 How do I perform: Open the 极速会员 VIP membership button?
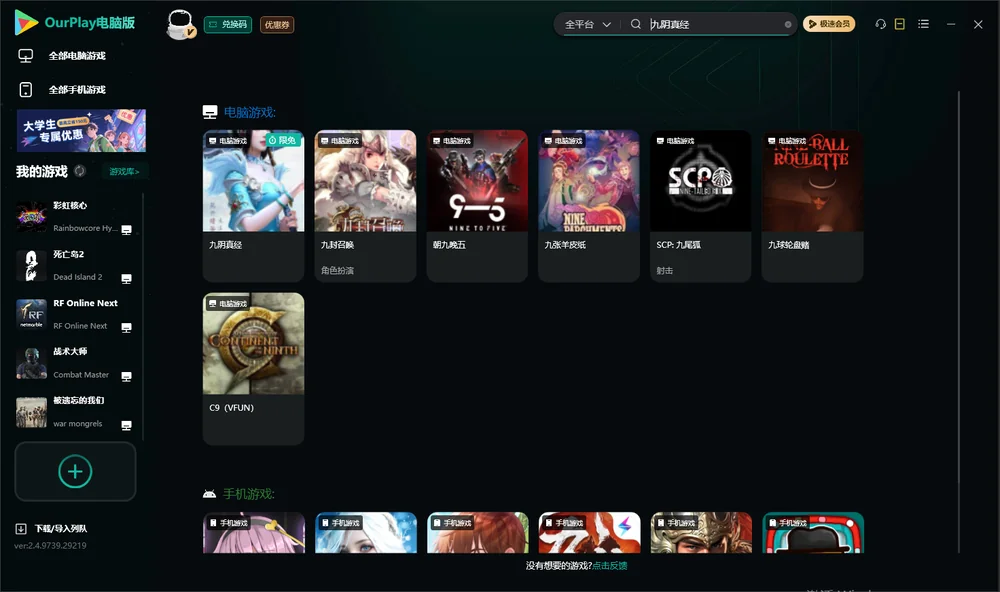click(x=828, y=24)
